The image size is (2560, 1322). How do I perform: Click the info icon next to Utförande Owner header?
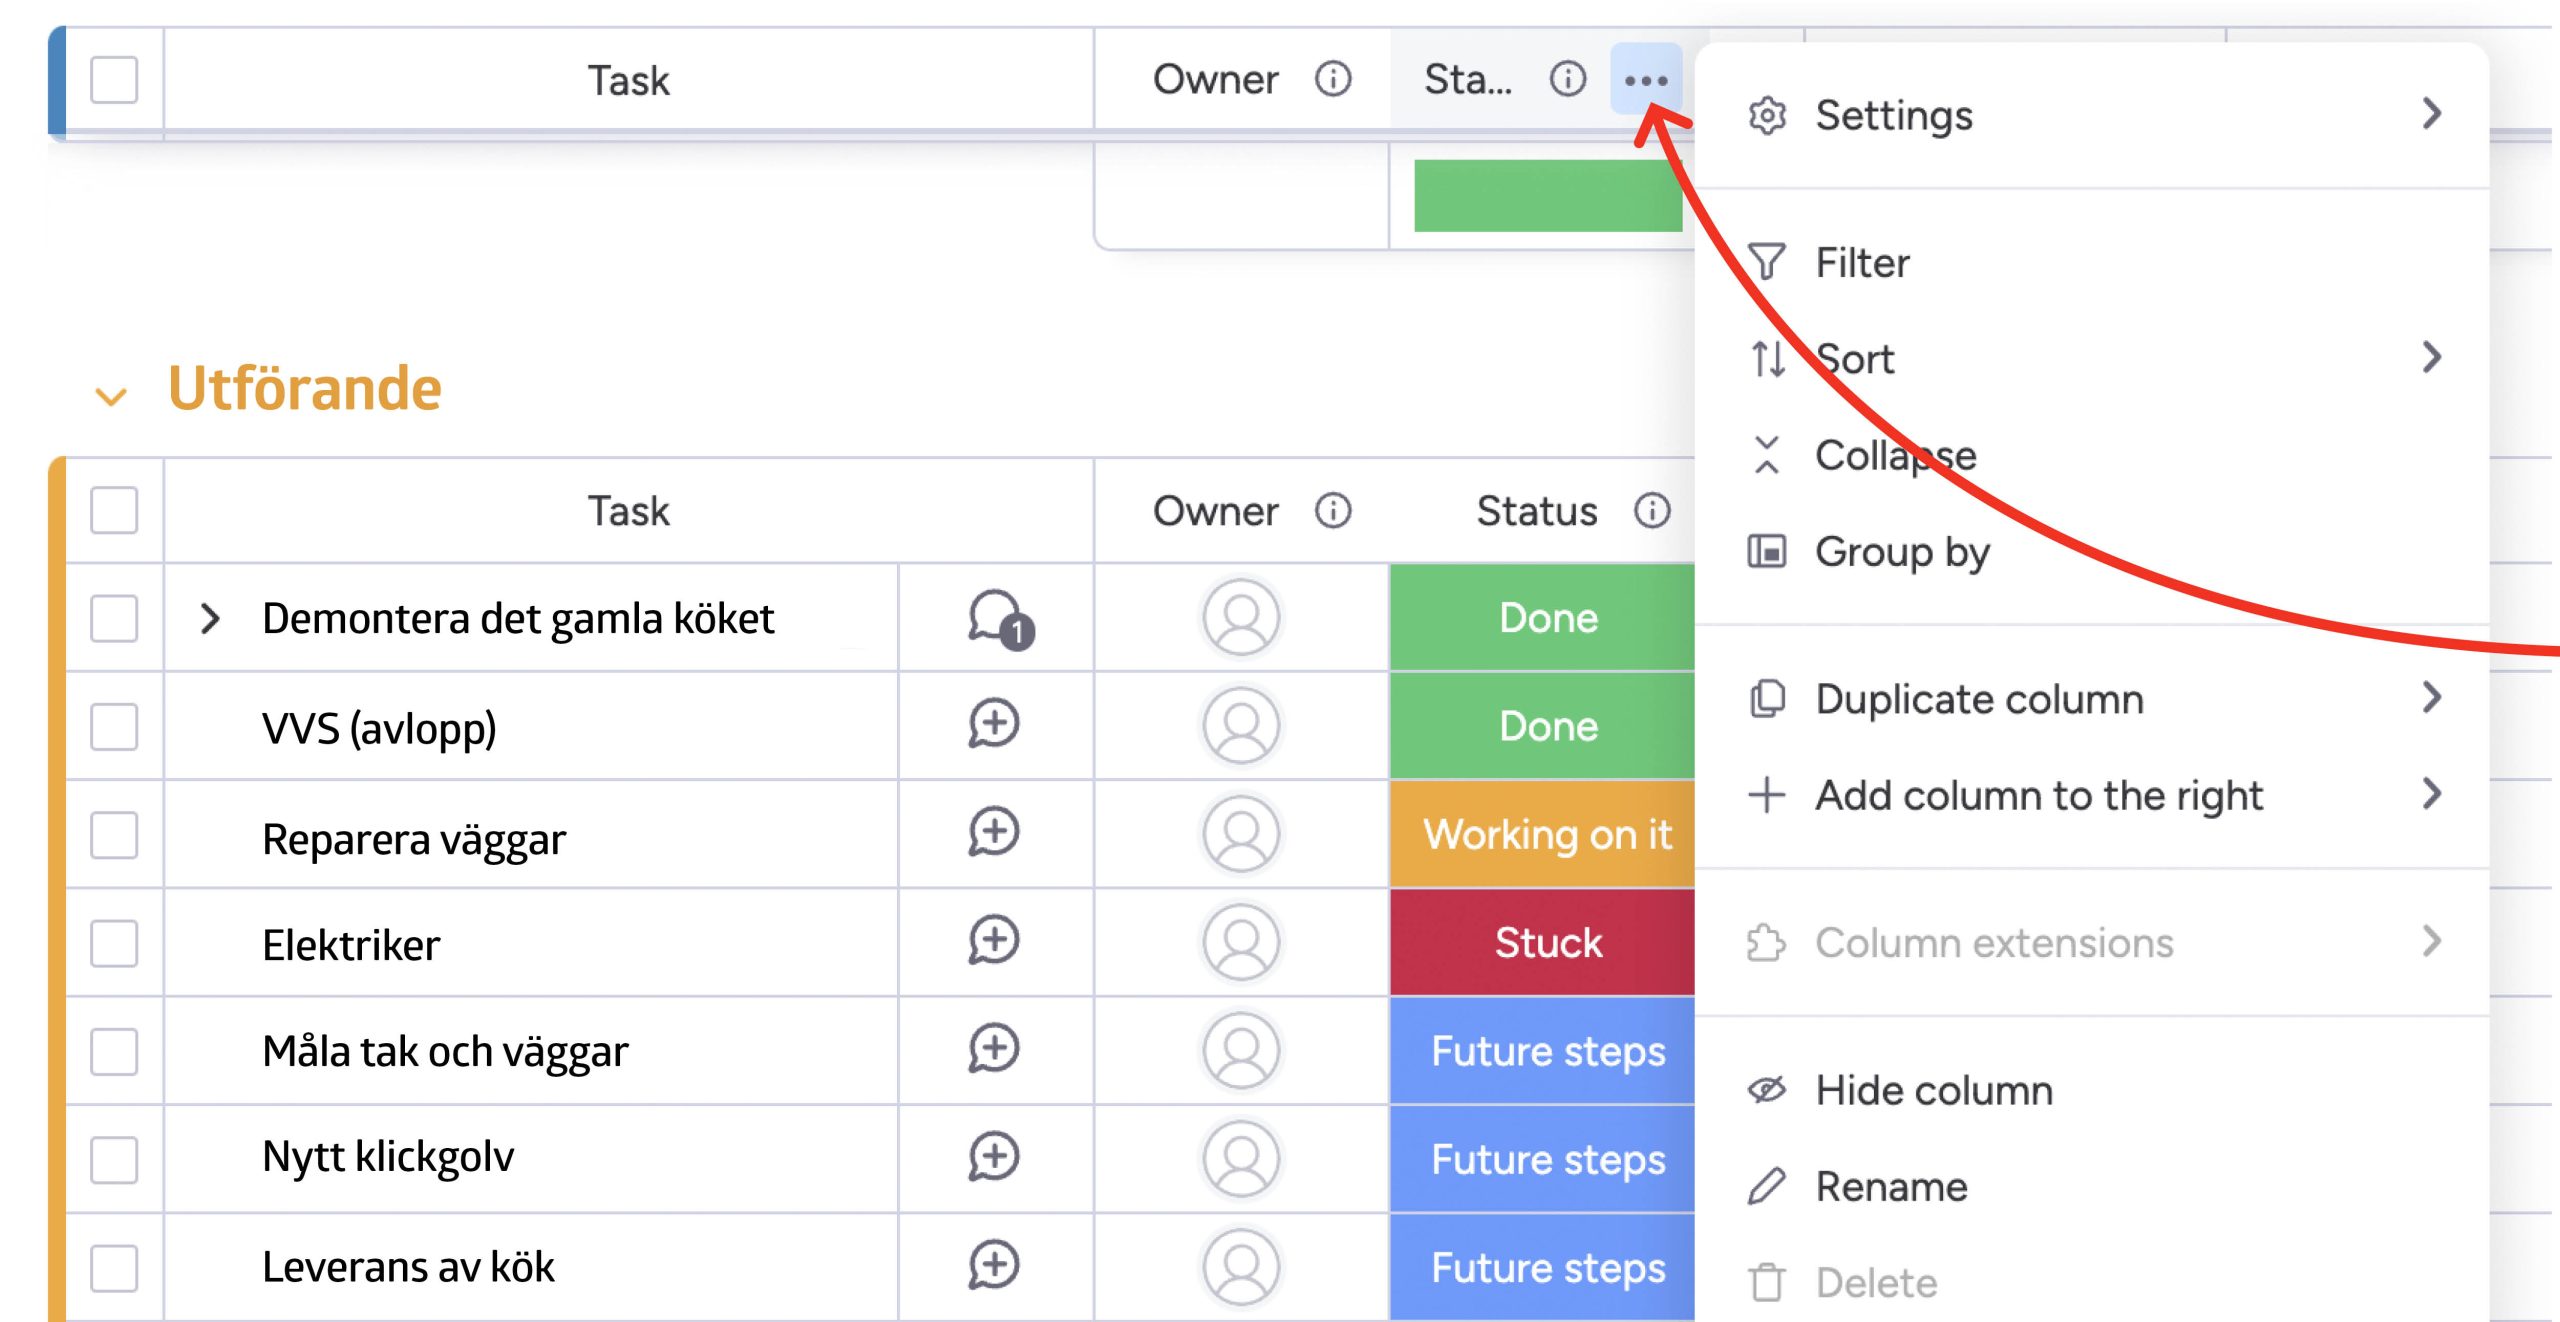pyautogui.click(x=1333, y=511)
